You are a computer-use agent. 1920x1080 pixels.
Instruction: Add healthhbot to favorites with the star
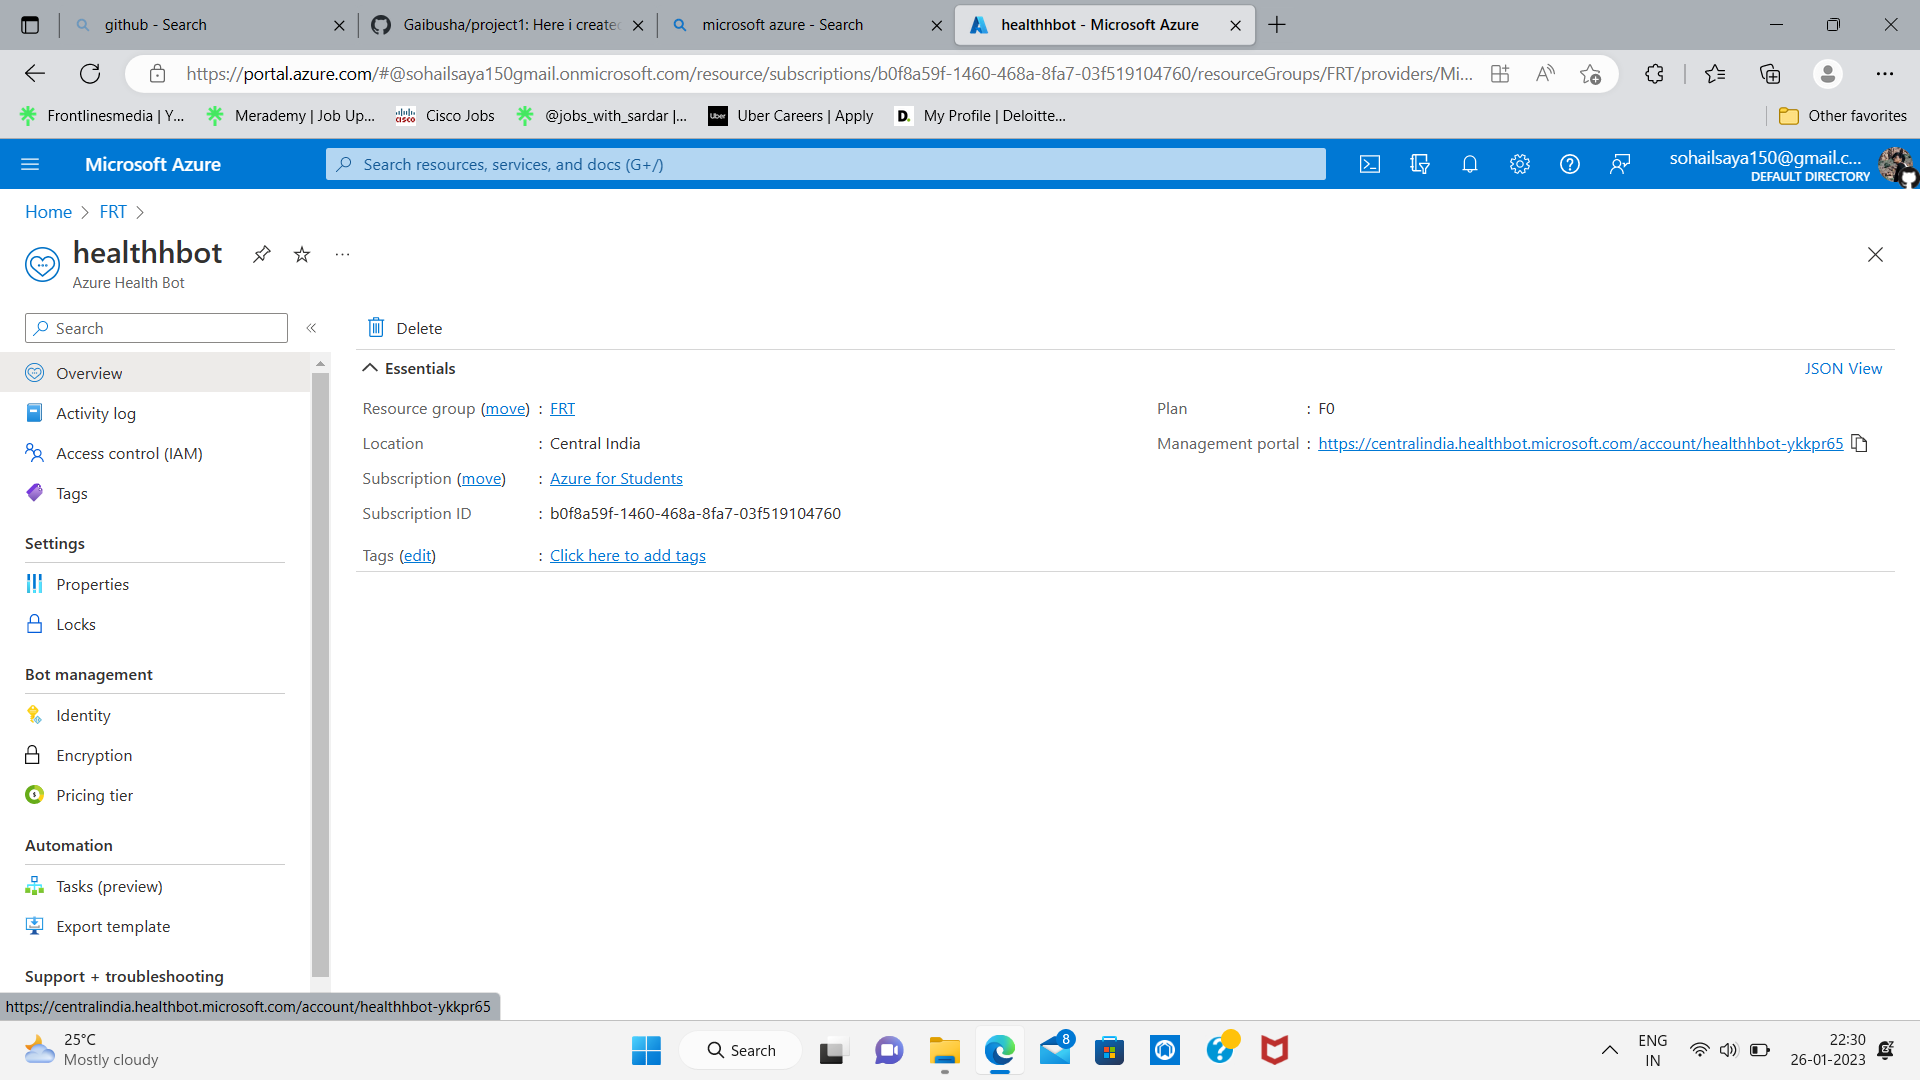[x=301, y=254]
